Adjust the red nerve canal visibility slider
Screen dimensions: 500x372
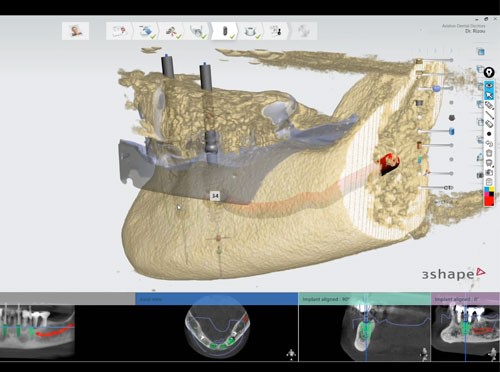pos(439,173)
